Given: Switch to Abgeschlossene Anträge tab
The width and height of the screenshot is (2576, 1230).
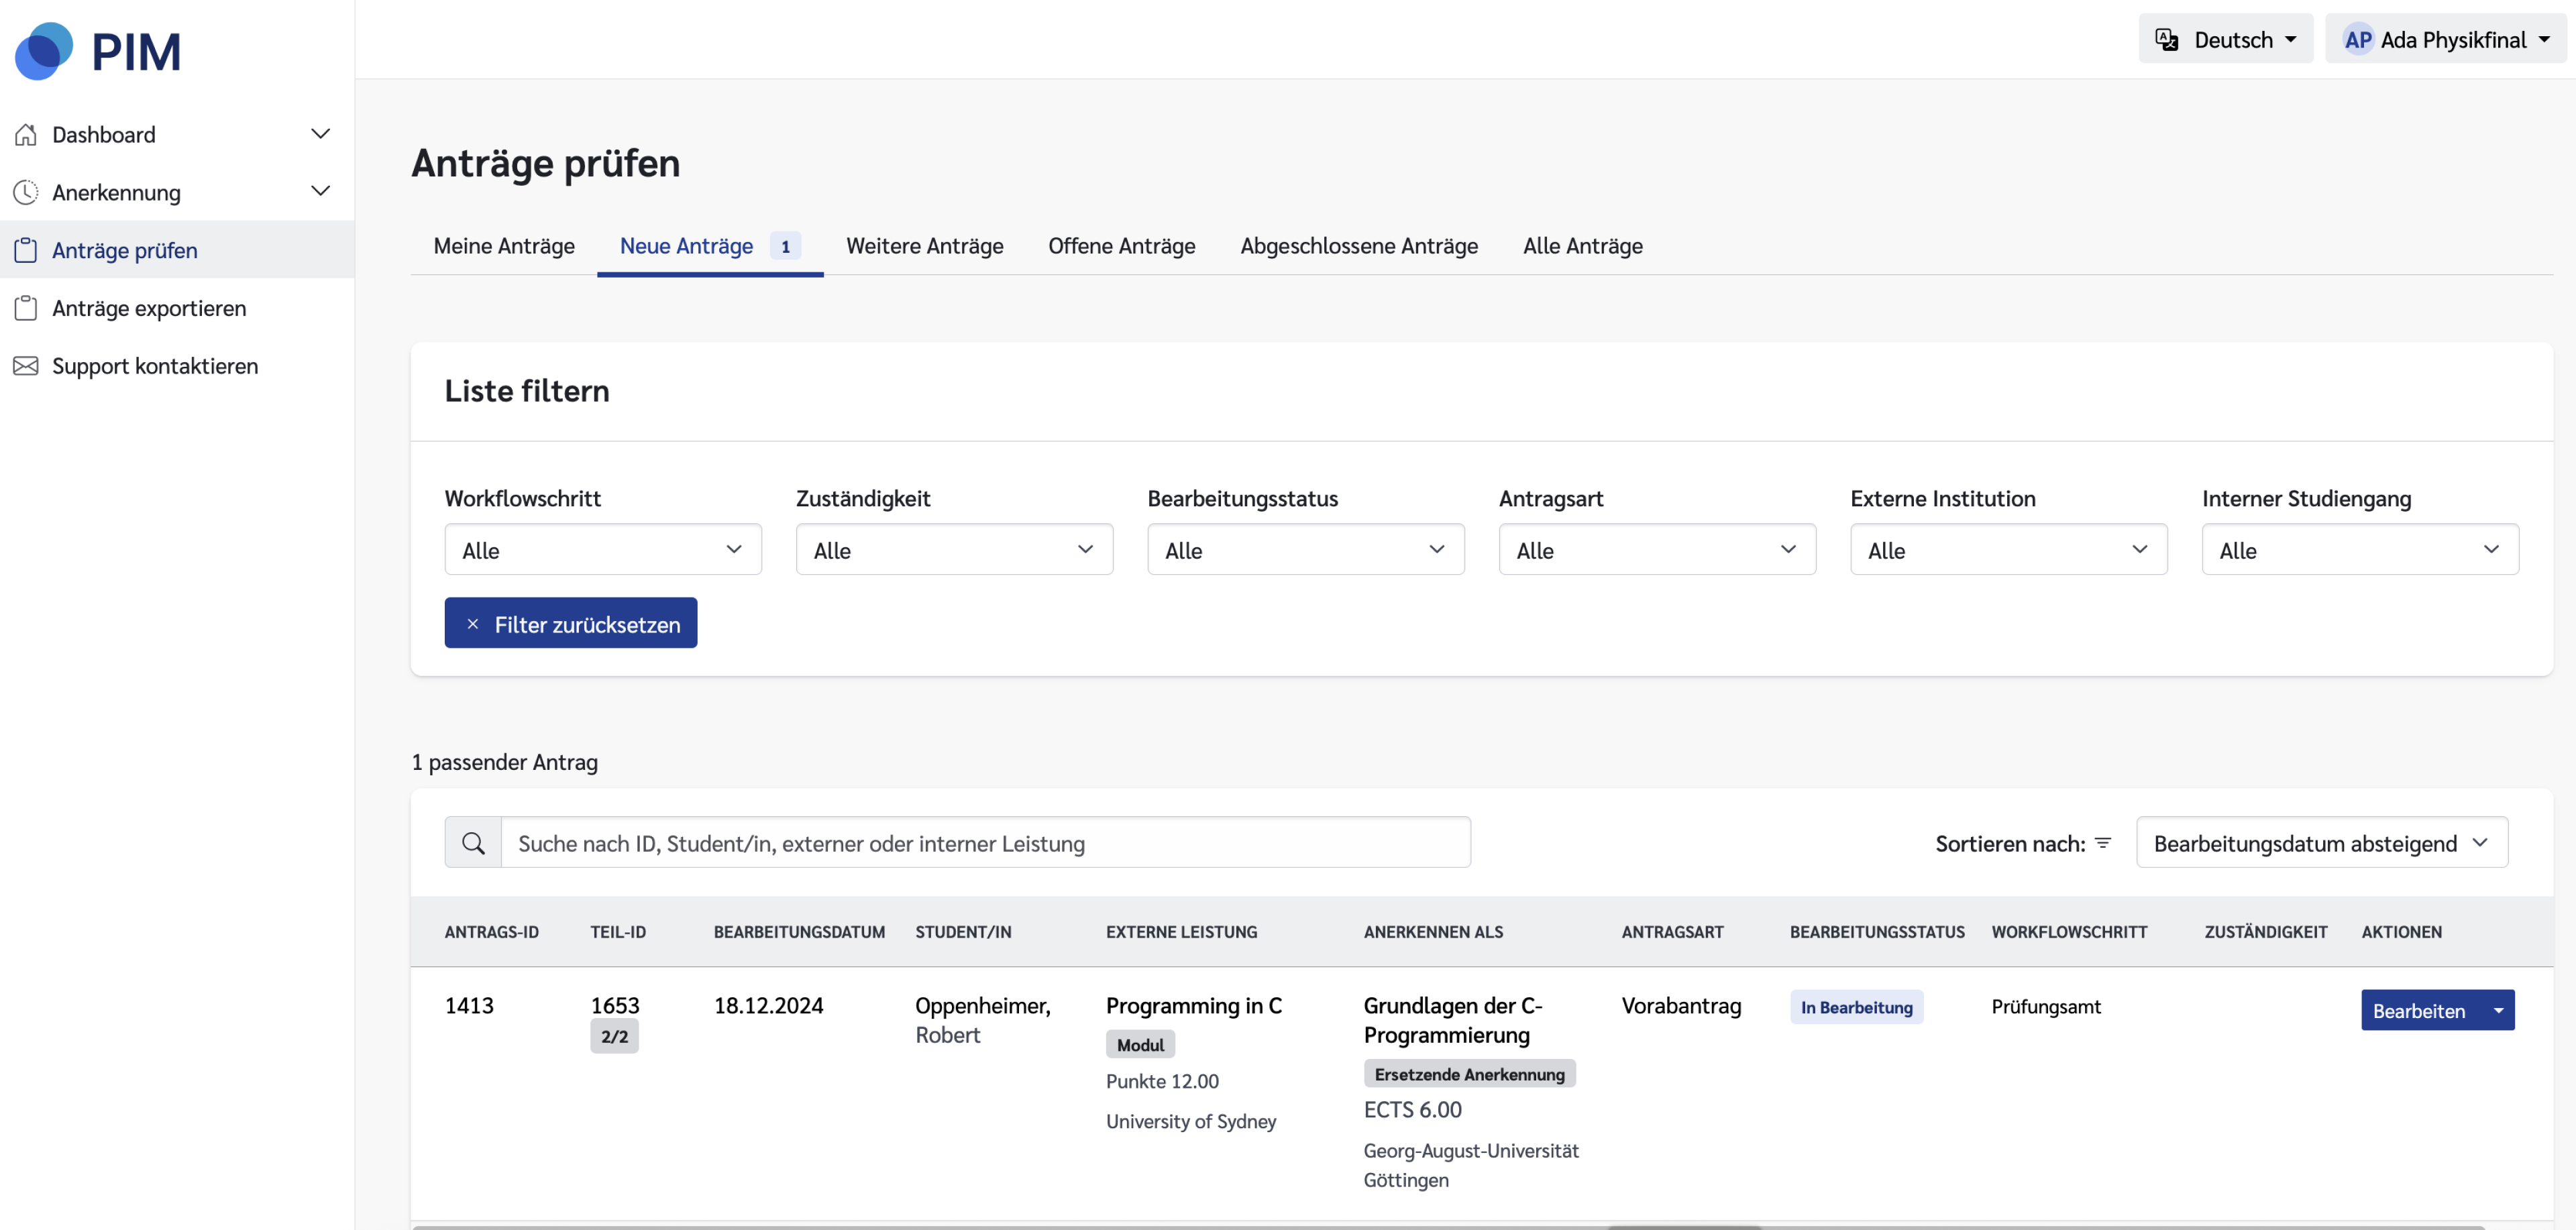Looking at the screenshot, I should (1359, 246).
